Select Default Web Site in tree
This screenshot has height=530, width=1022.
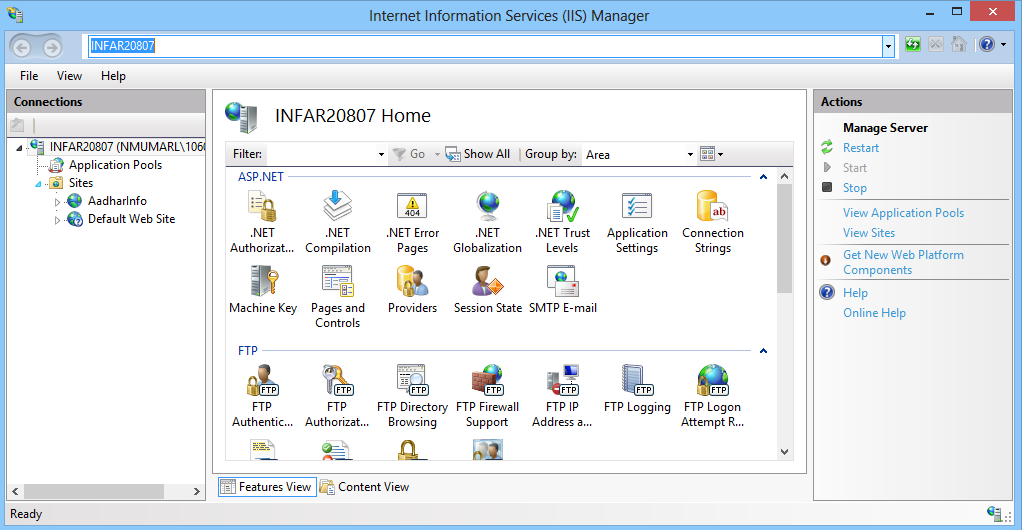tap(132, 219)
